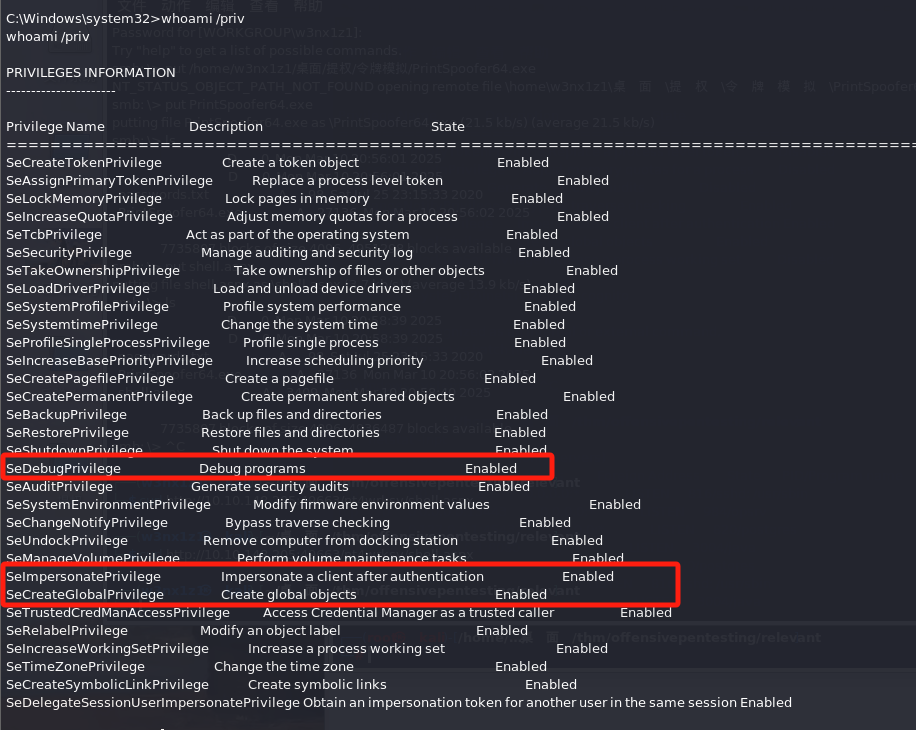Image resolution: width=916 pixels, height=730 pixels.
Task: Select the SeAuditPrivilege name
Action: [x=60, y=487]
